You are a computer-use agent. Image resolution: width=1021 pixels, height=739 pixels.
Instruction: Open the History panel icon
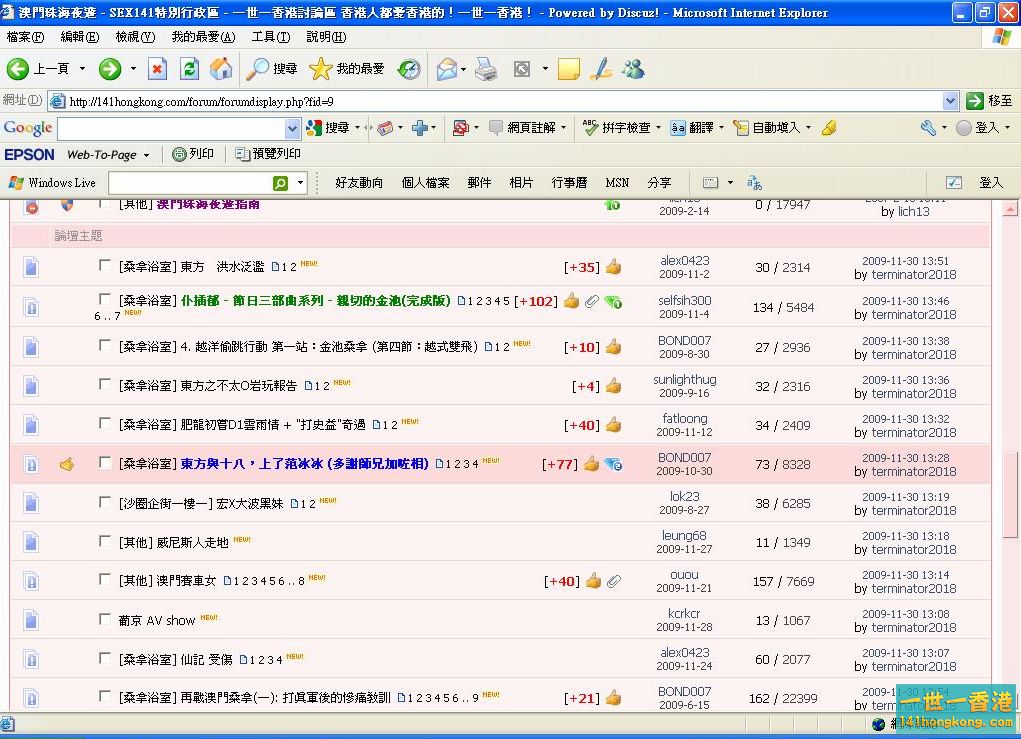pyautogui.click(x=409, y=69)
